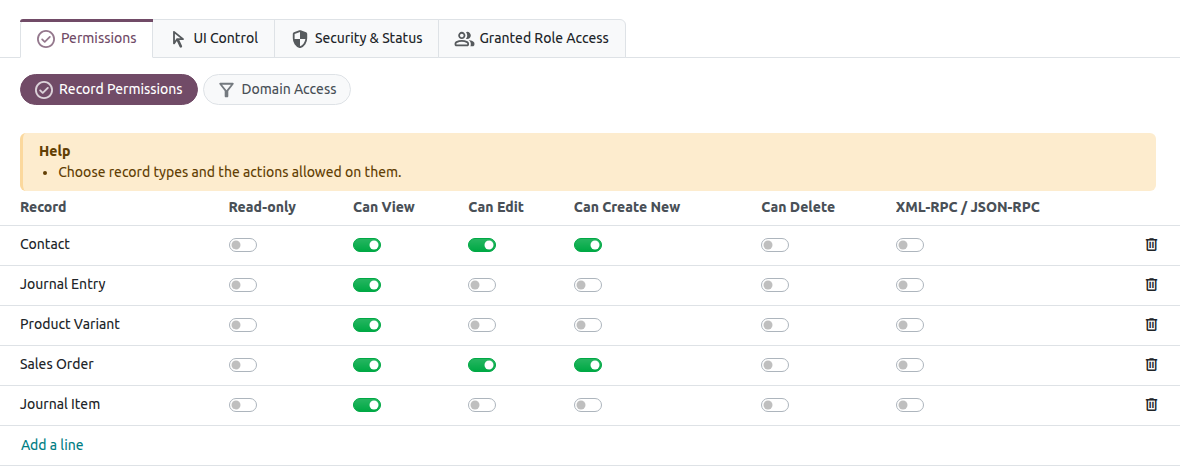Enable XML-RPC / JSON-RPC for Journal Item
This screenshot has height=467, width=1180.
point(910,405)
